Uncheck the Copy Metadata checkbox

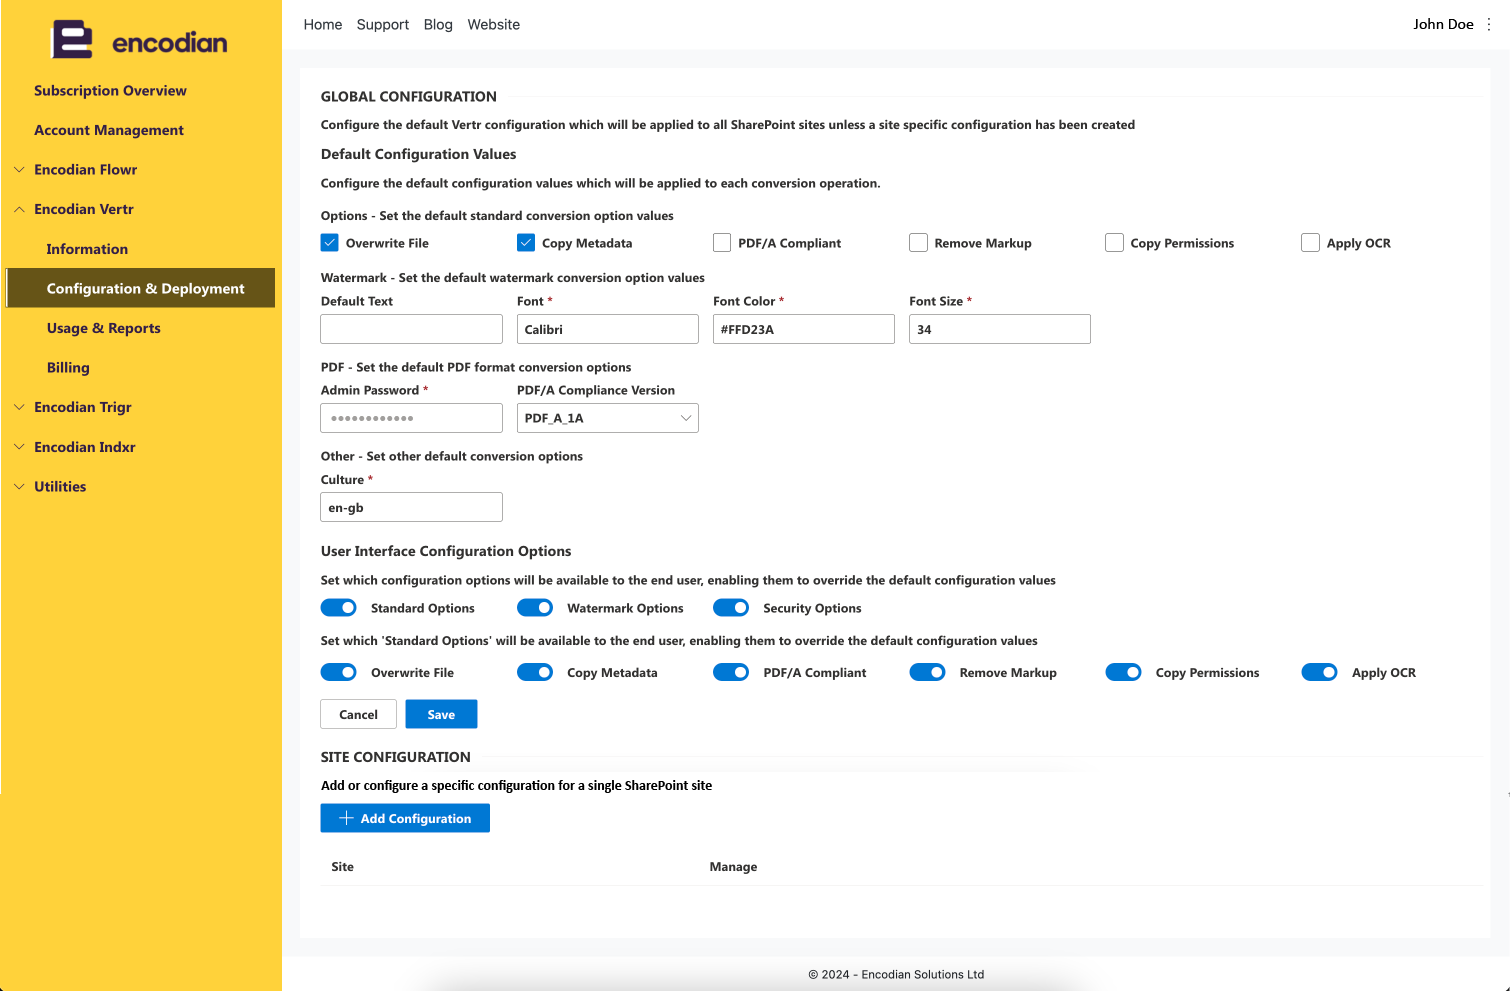coord(526,243)
